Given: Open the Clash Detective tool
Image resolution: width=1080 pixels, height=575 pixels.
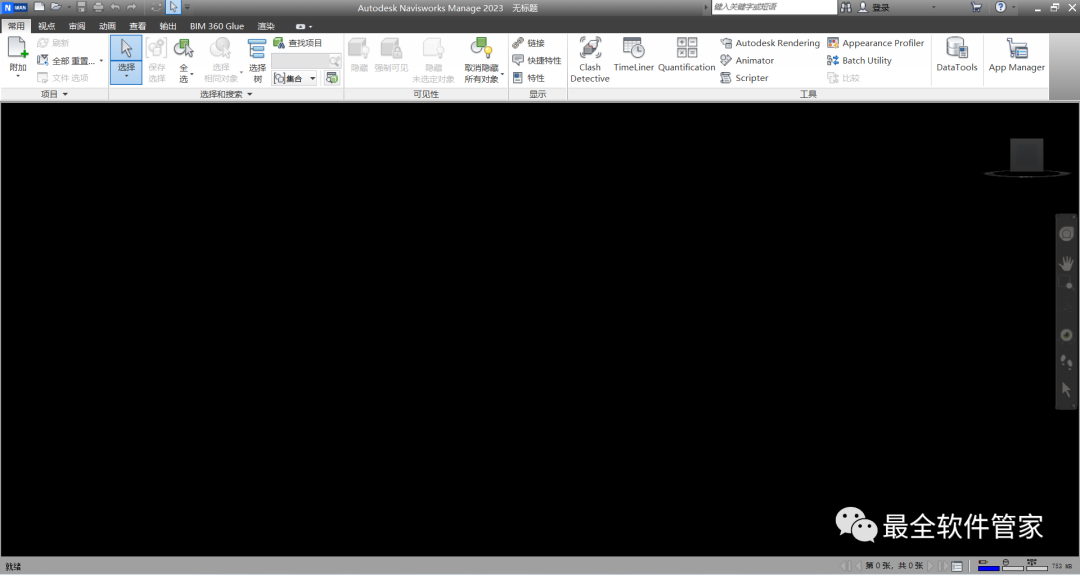Looking at the screenshot, I should pos(590,59).
